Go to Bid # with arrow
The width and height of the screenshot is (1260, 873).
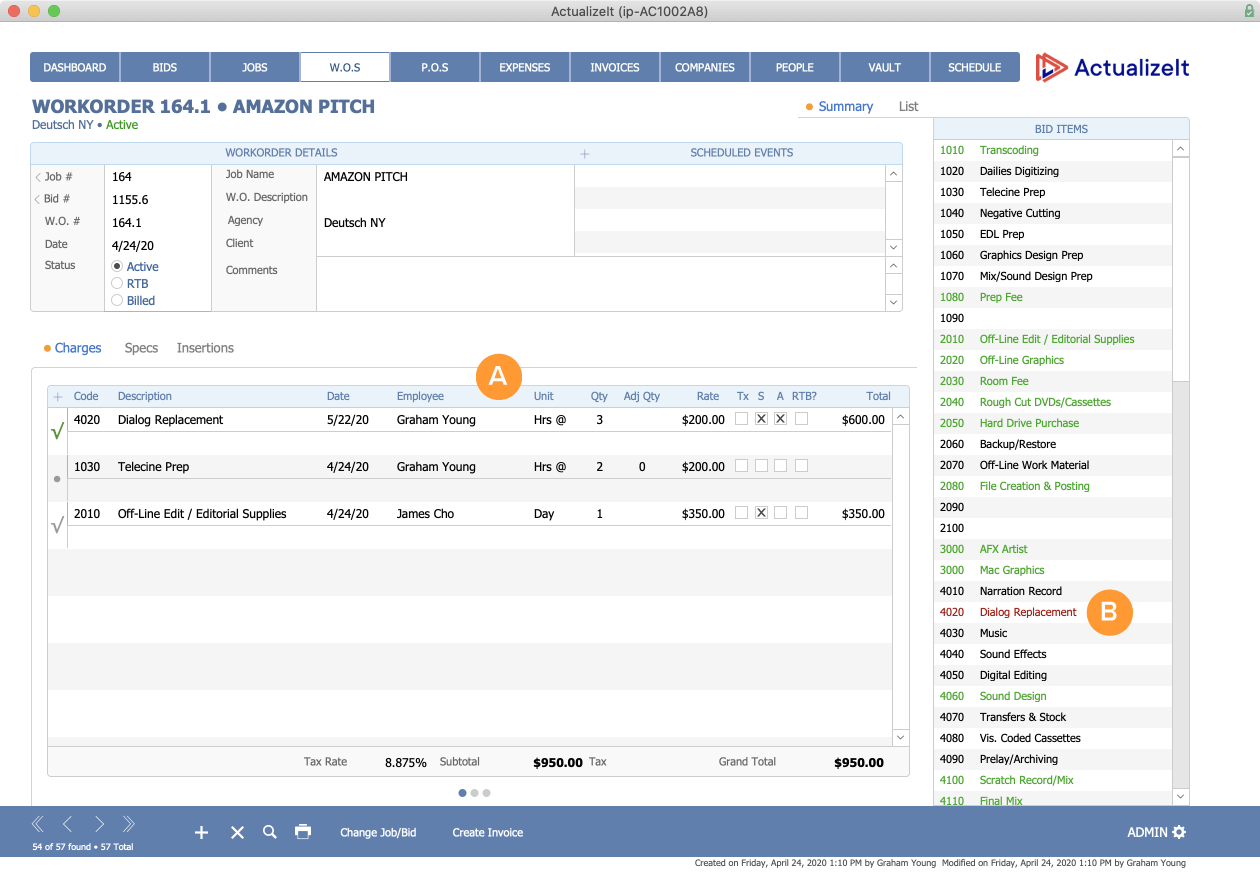(38, 199)
